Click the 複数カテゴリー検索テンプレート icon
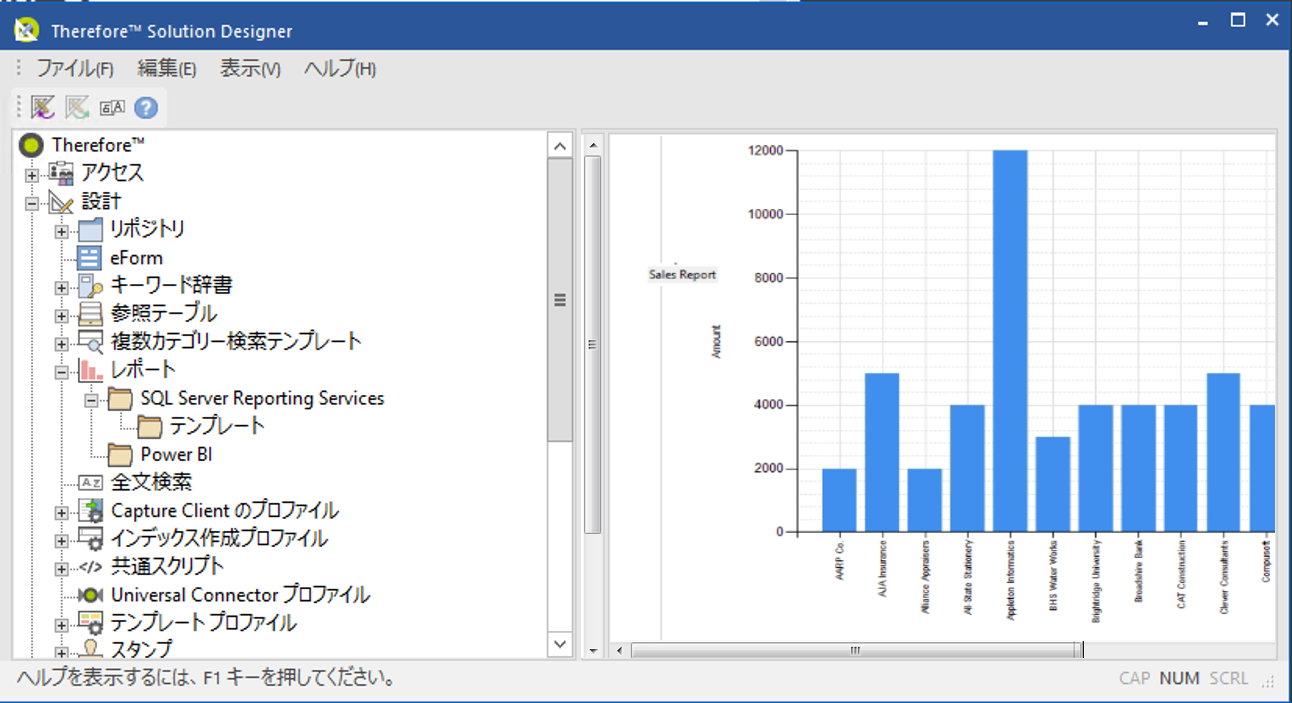This screenshot has height=703, width=1292. coord(90,341)
